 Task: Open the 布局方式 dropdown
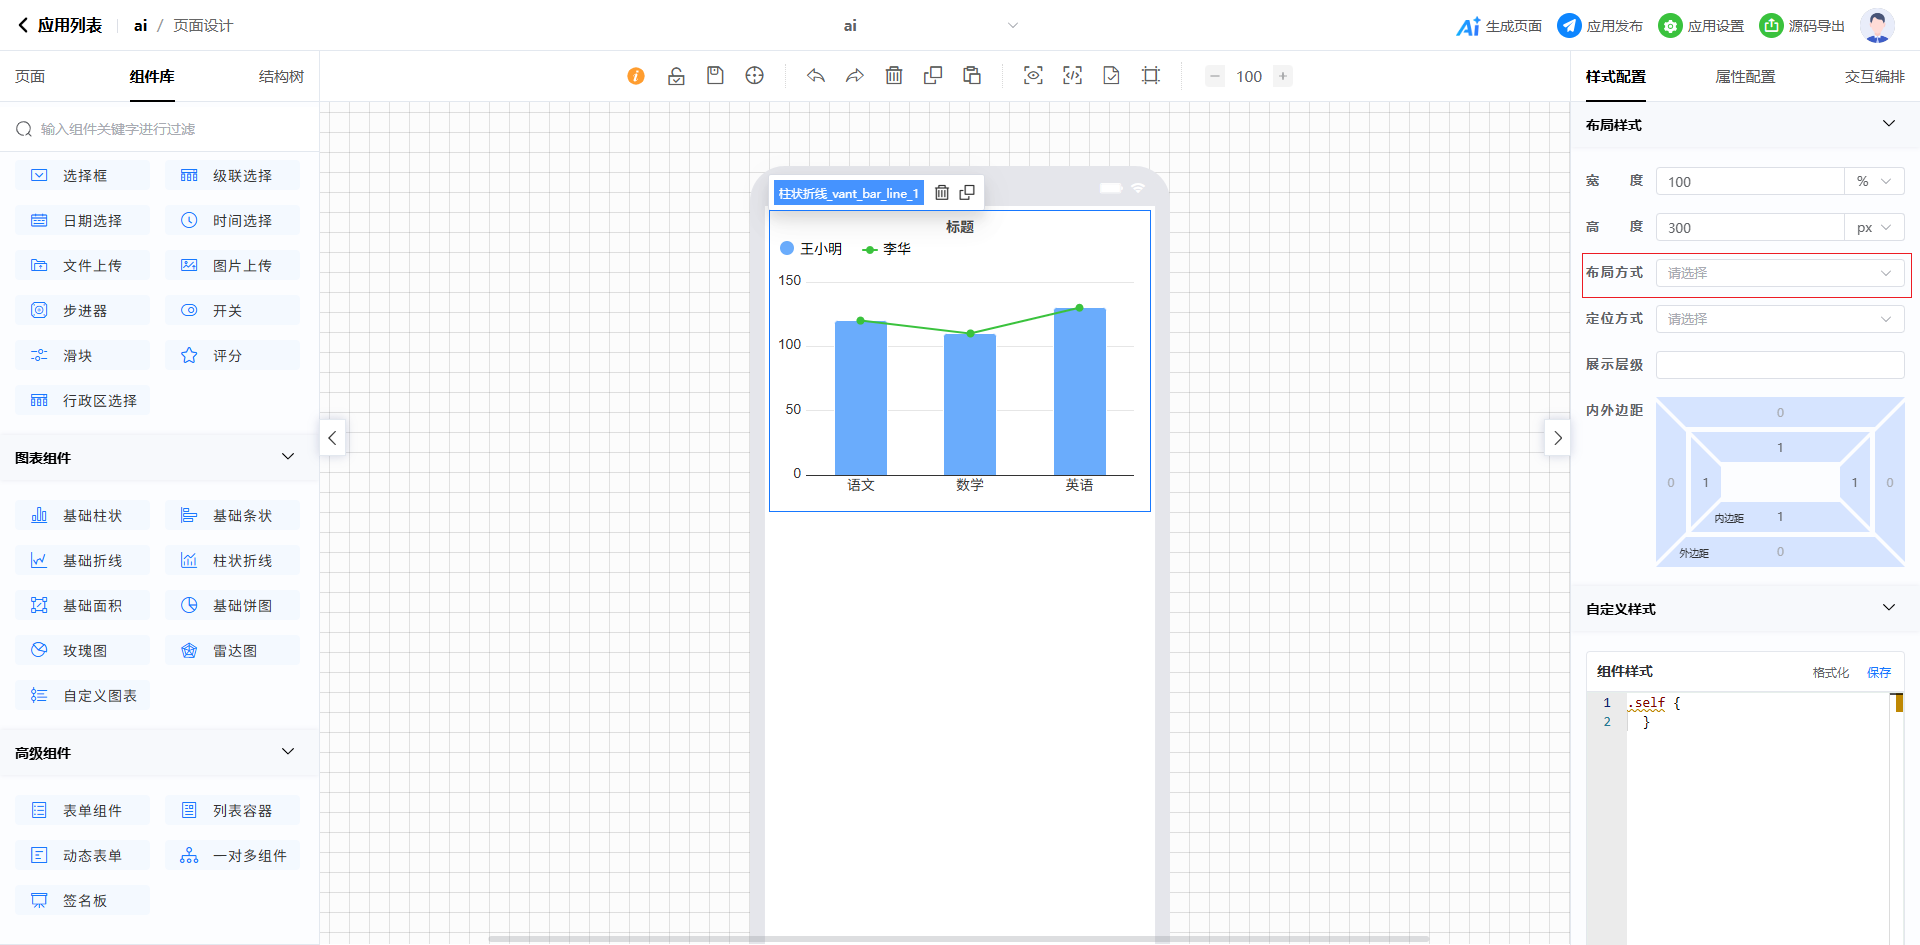point(1779,273)
